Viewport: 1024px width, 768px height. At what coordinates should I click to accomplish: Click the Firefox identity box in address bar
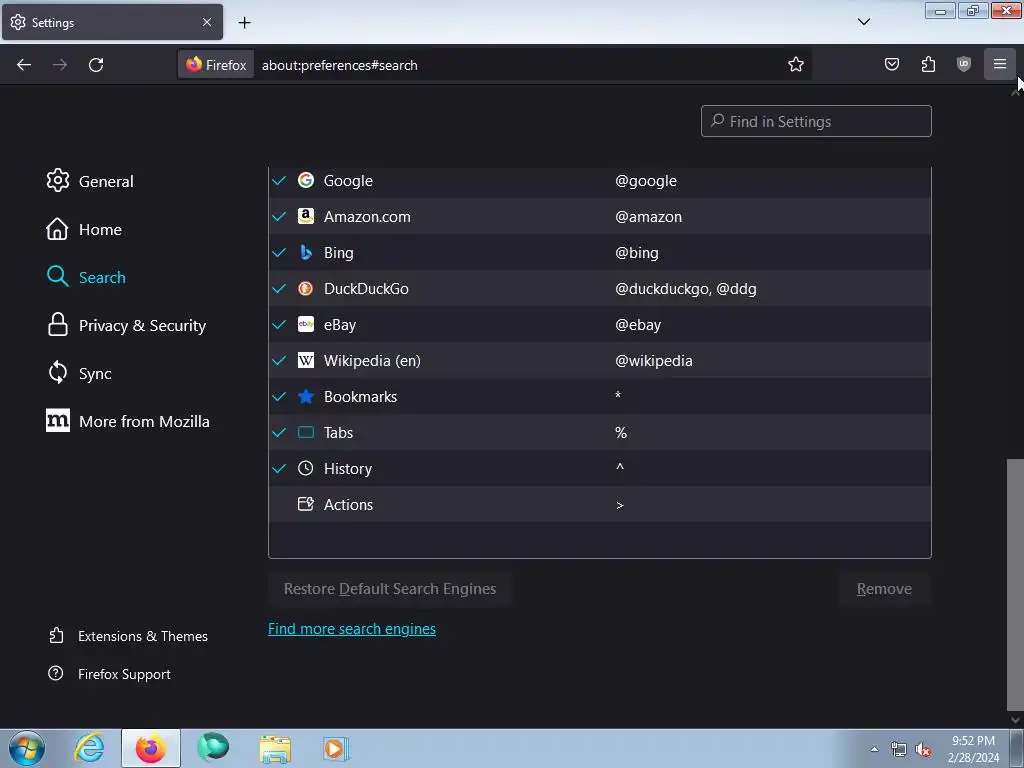(216, 65)
